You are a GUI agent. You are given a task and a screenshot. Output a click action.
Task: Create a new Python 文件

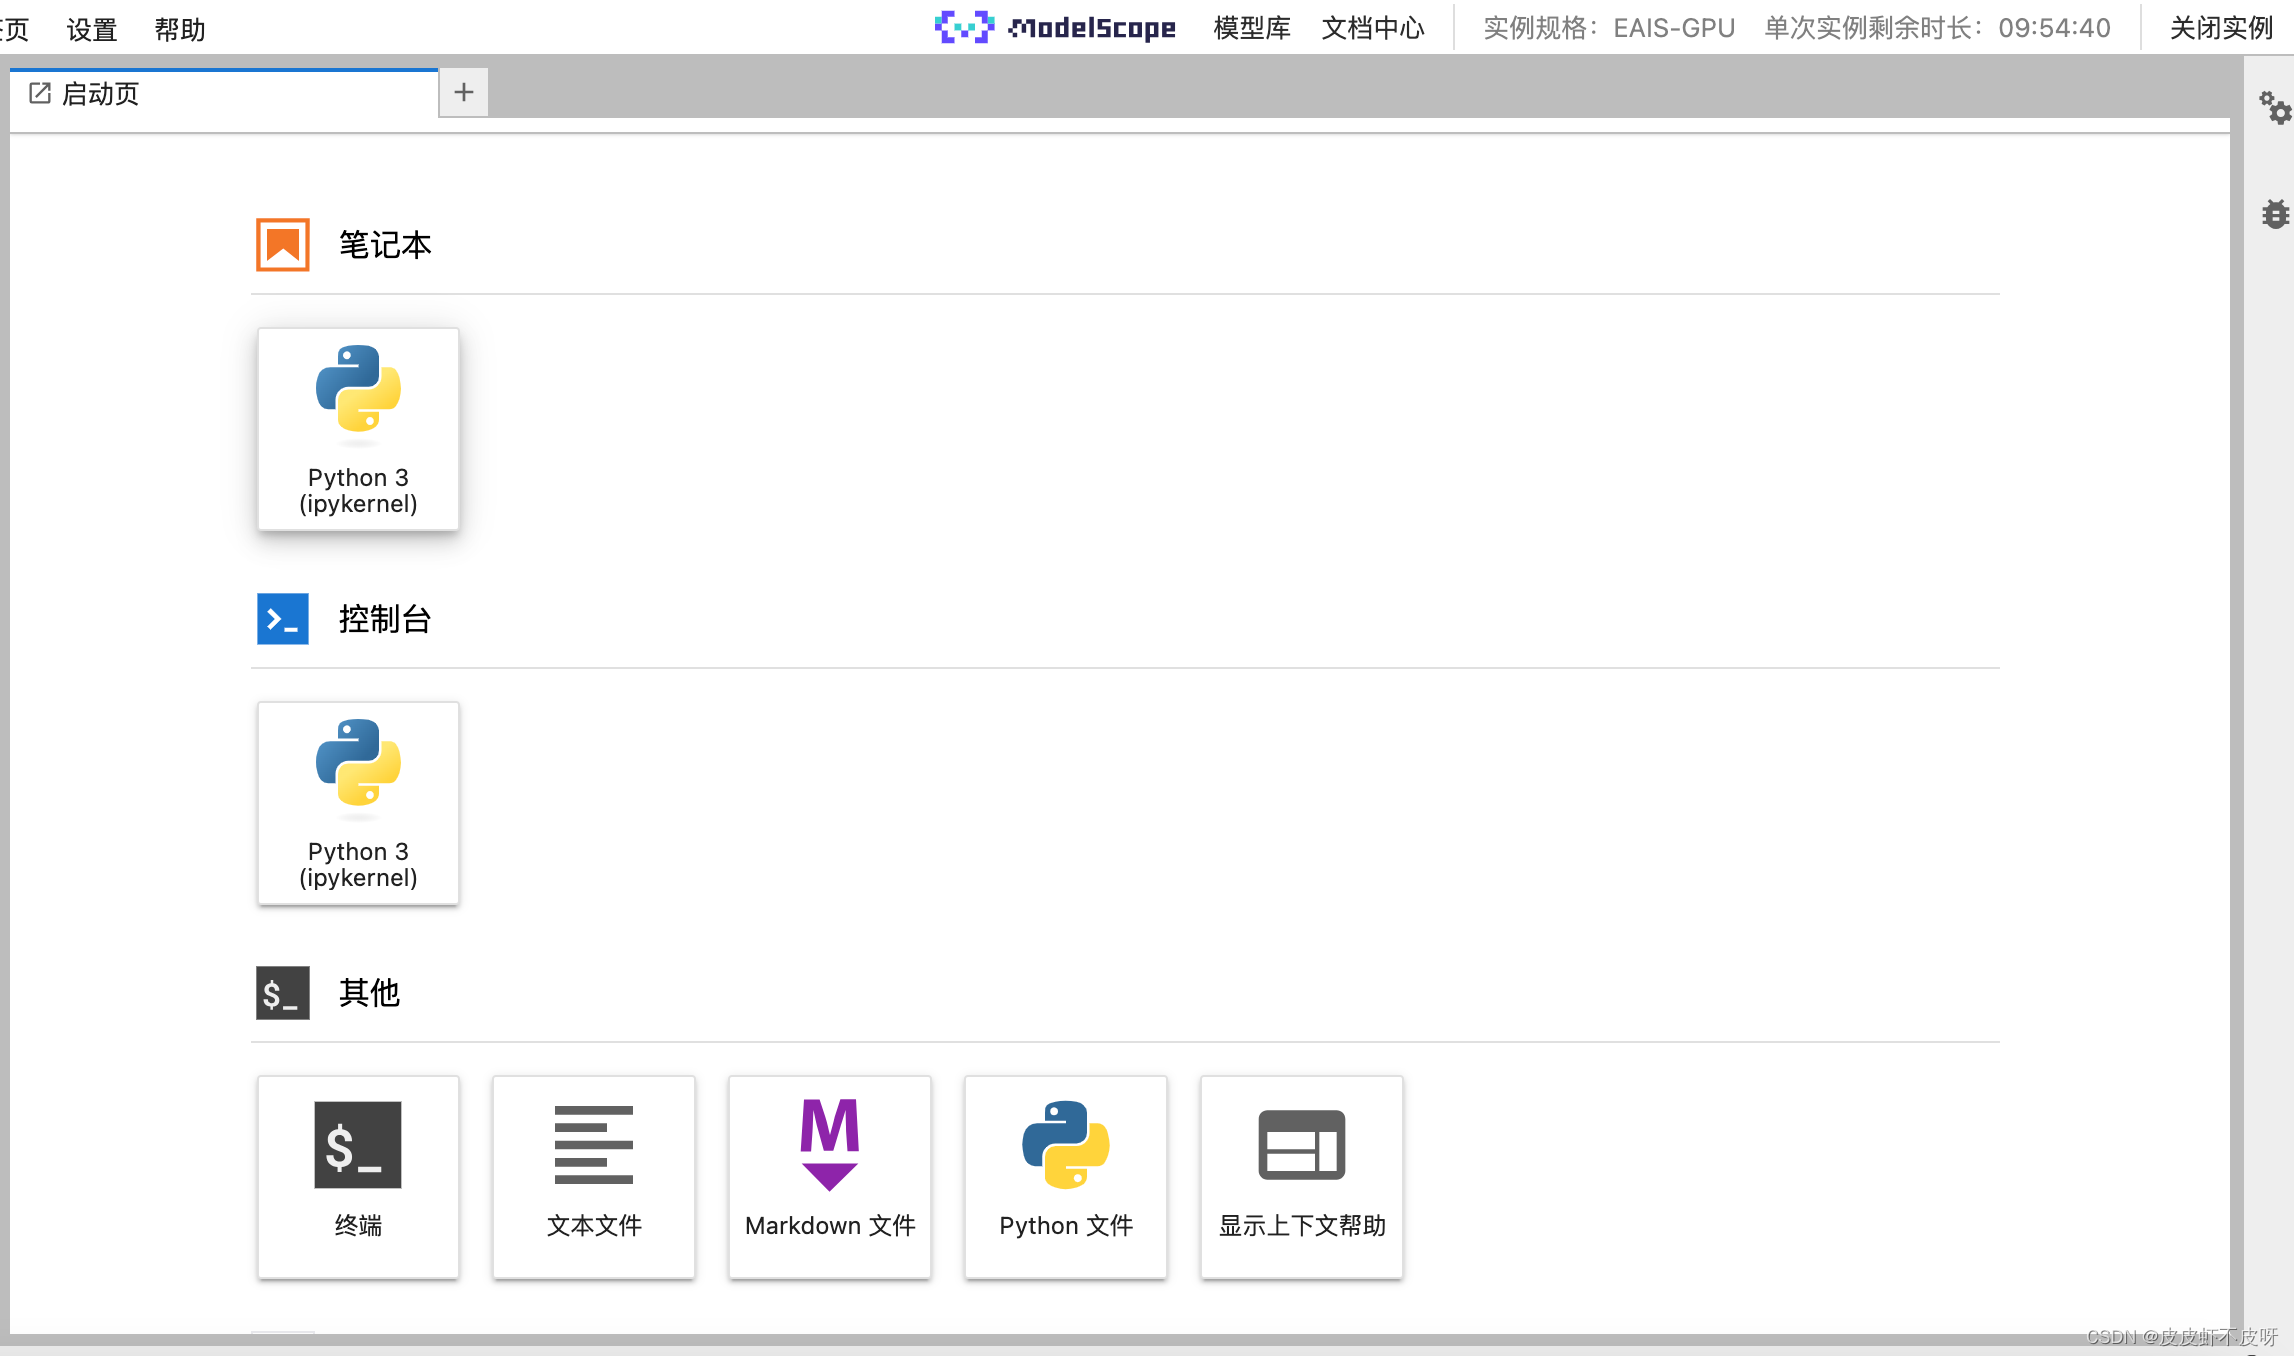[1066, 1177]
